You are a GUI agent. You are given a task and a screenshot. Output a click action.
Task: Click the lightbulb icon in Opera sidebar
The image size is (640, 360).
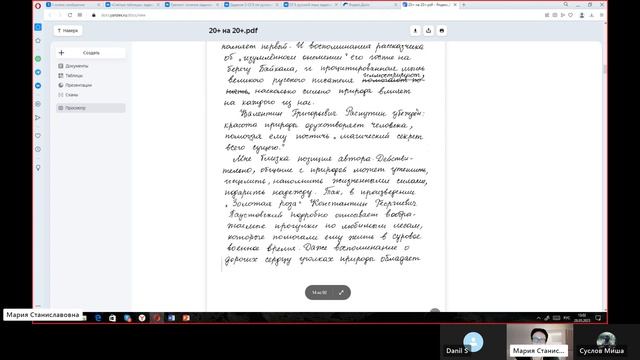[38, 168]
